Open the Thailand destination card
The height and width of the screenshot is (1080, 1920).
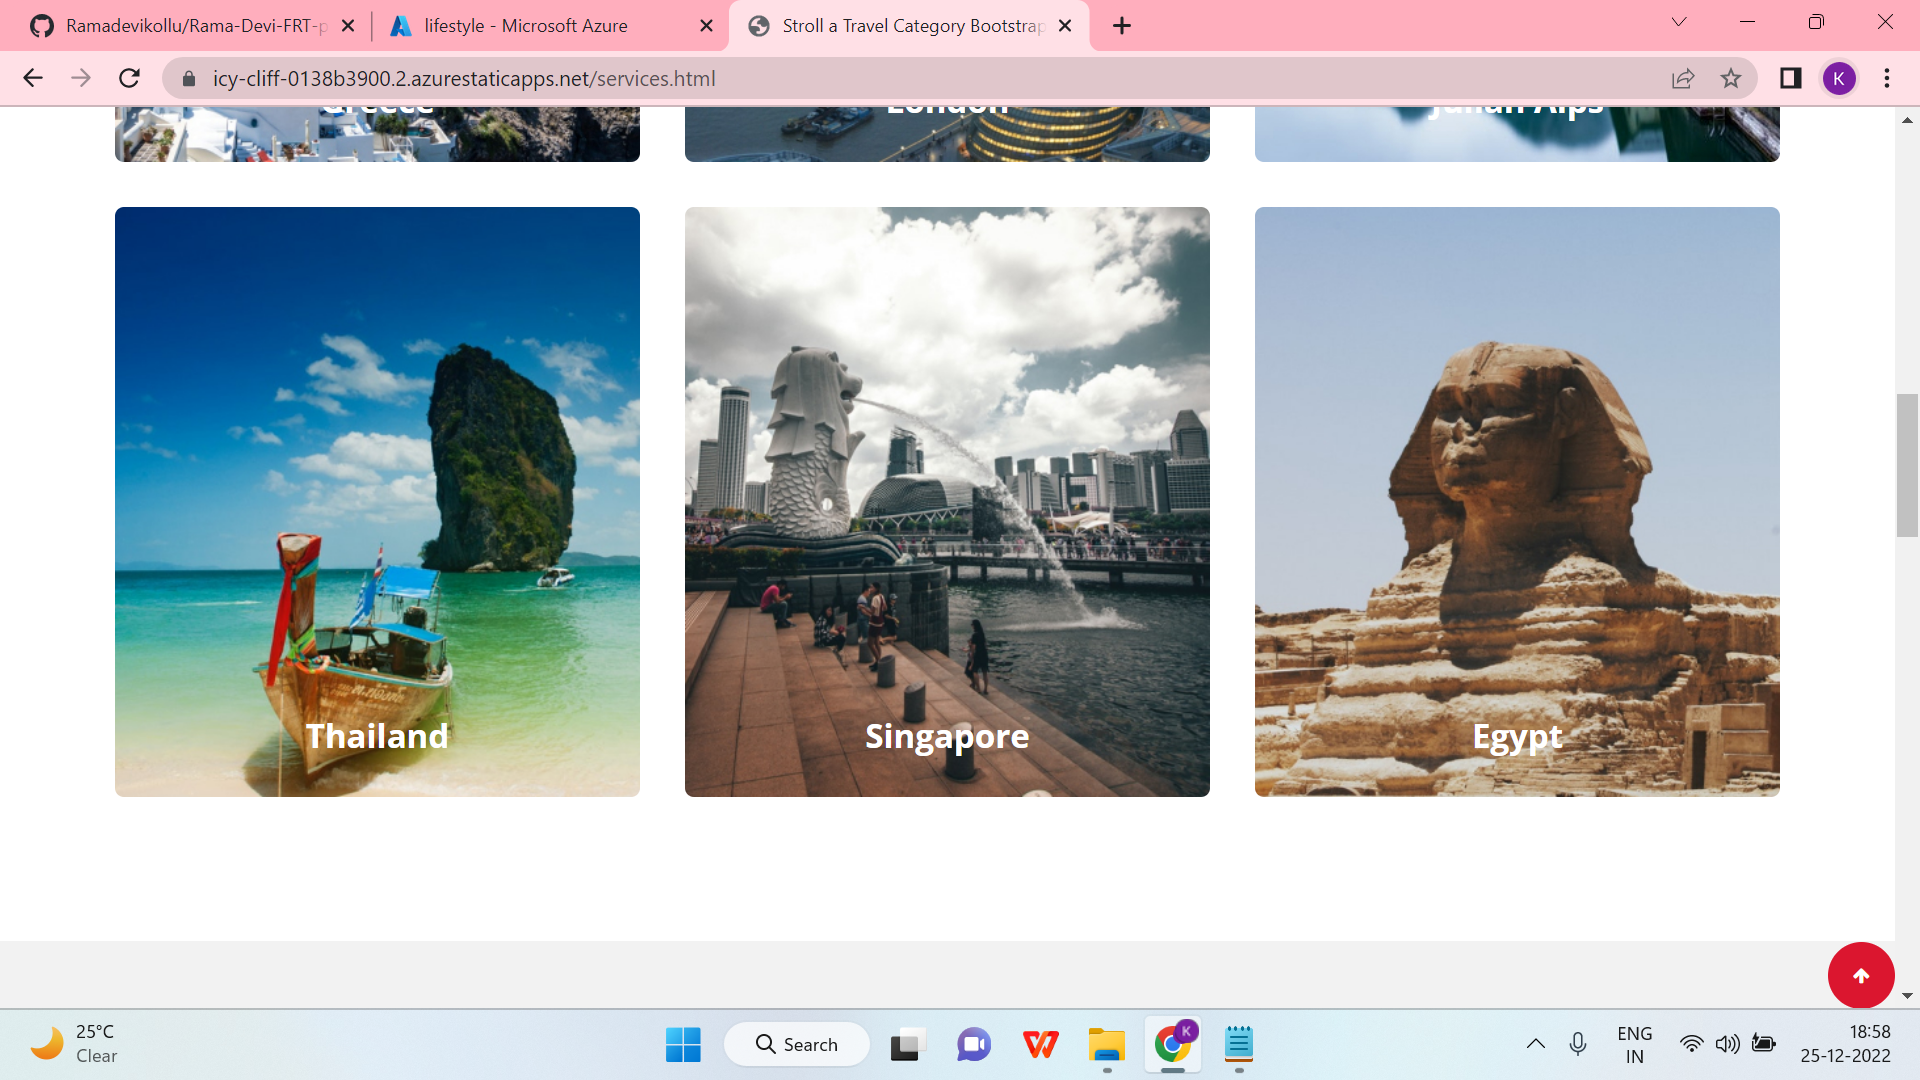click(377, 501)
